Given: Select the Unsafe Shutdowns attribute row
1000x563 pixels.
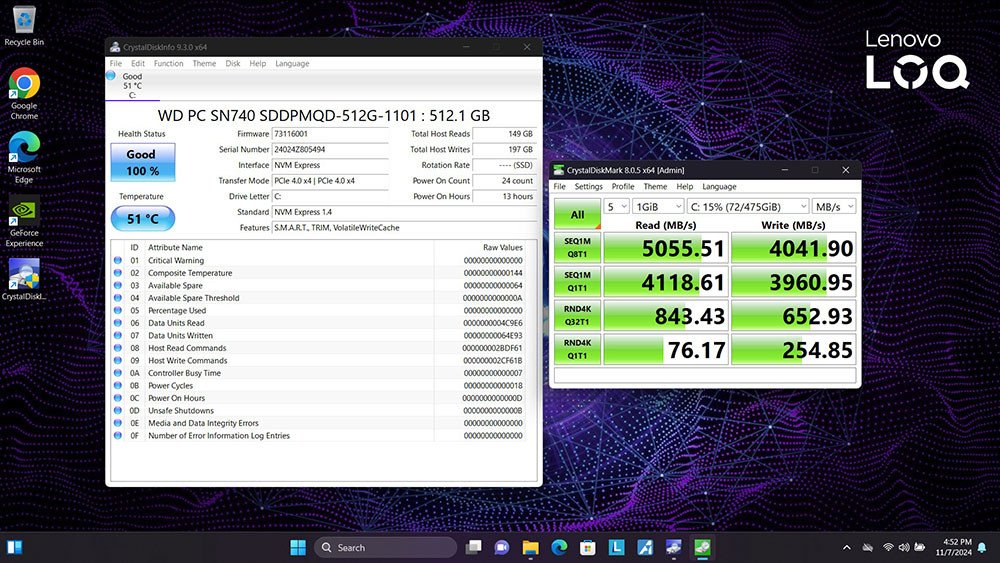Looking at the screenshot, I should 319,411.
